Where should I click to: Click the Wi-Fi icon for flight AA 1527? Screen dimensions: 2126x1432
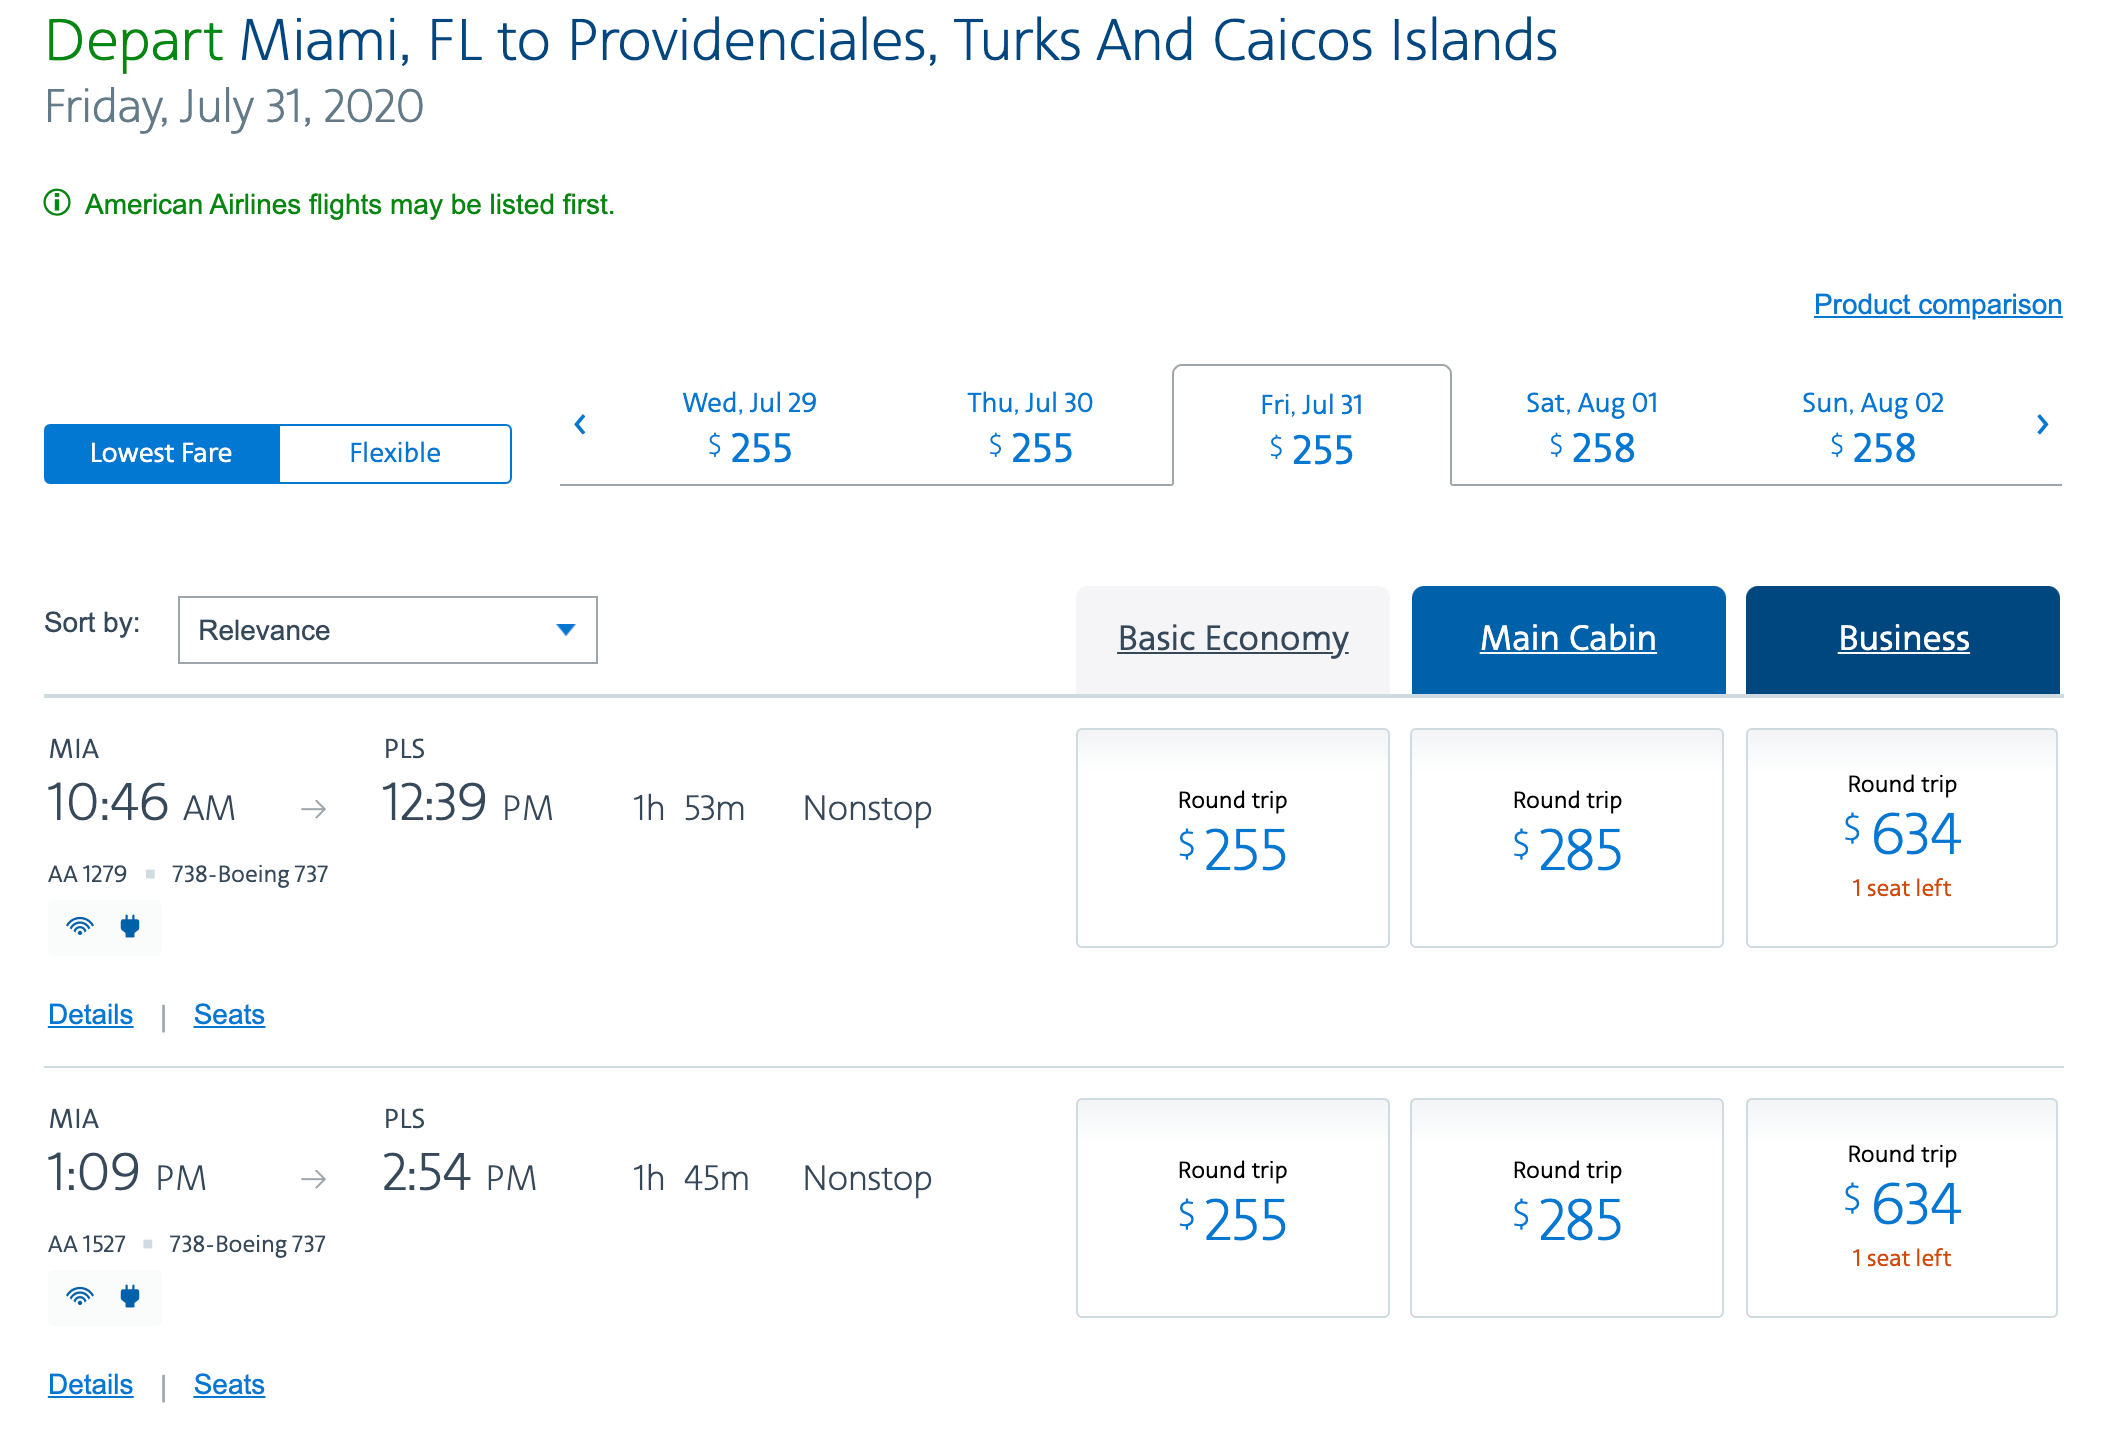pyautogui.click(x=80, y=1296)
